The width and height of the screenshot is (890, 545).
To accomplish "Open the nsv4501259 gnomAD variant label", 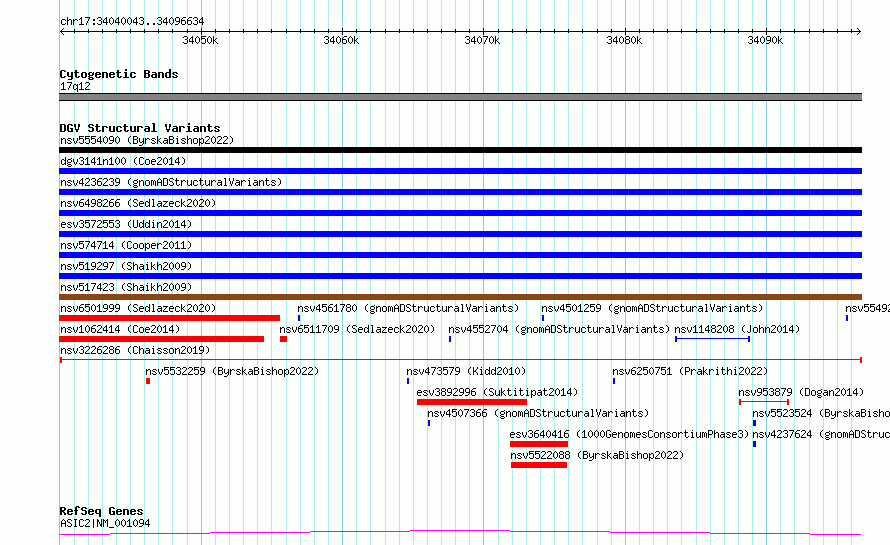I will click(x=652, y=308).
